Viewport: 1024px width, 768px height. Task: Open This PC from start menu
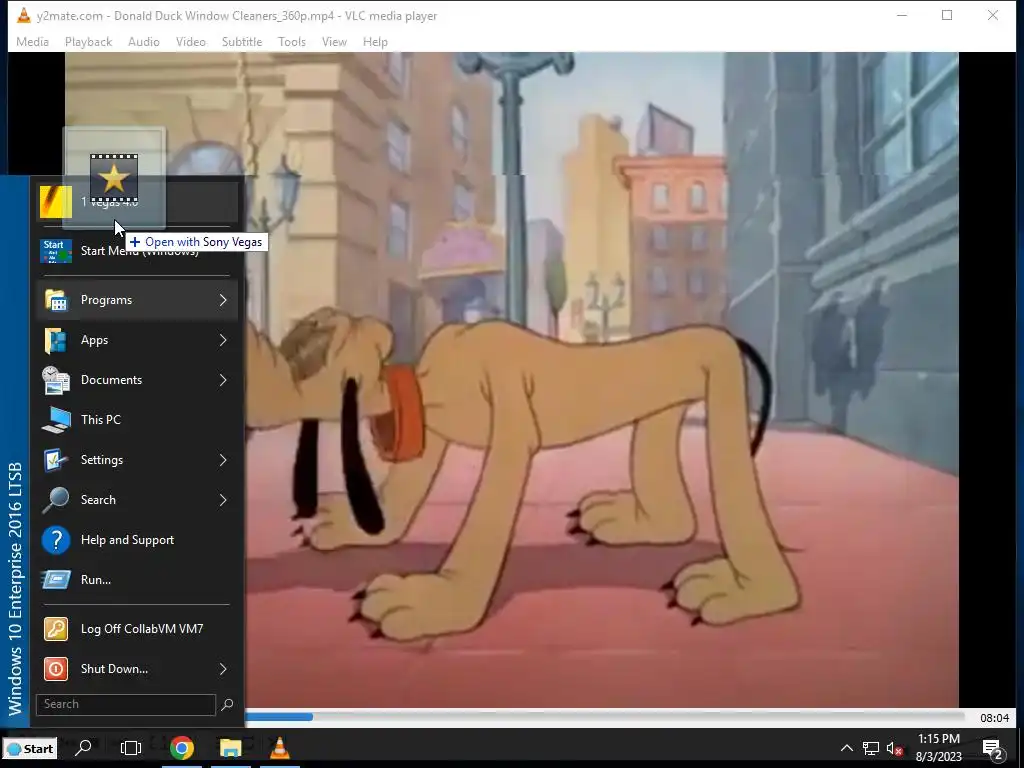(x=138, y=420)
